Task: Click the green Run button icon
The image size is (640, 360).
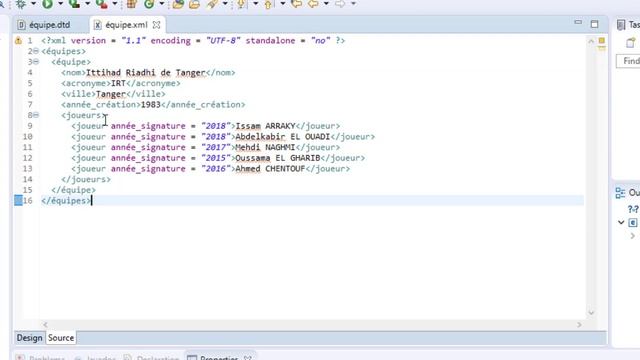Action: pyautogui.click(x=48, y=4)
